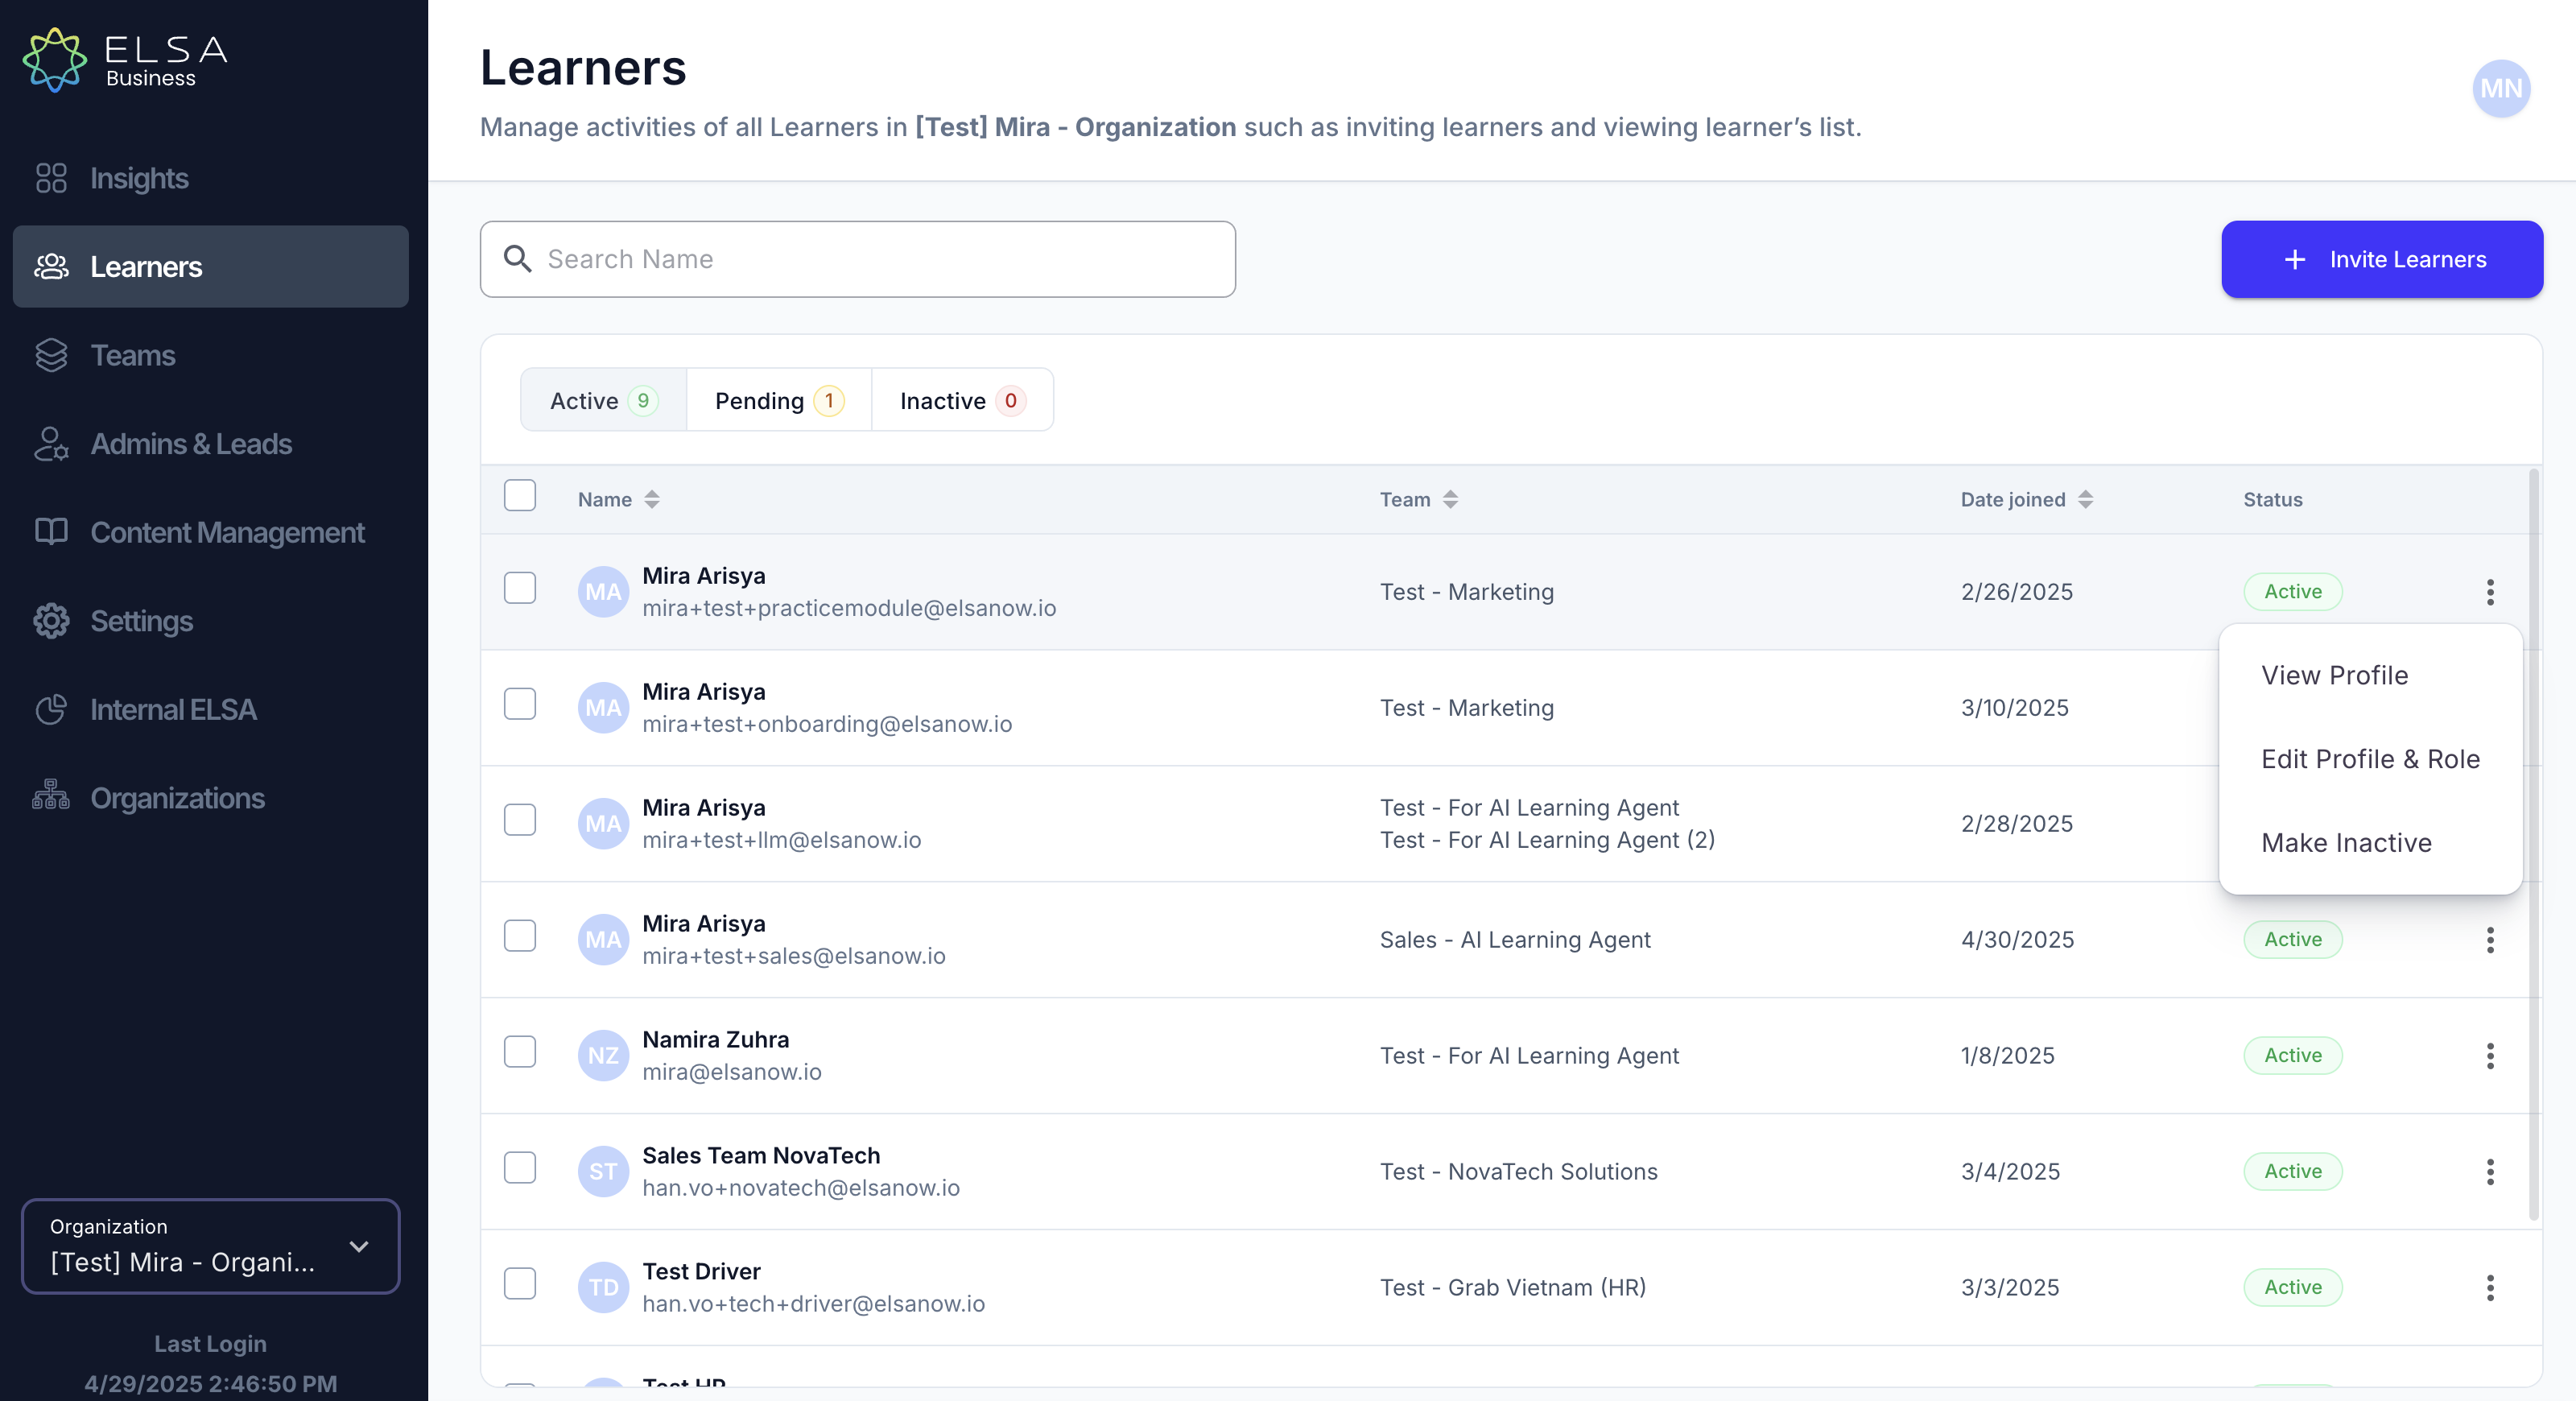Navigate to Internal ELSA

211,709
